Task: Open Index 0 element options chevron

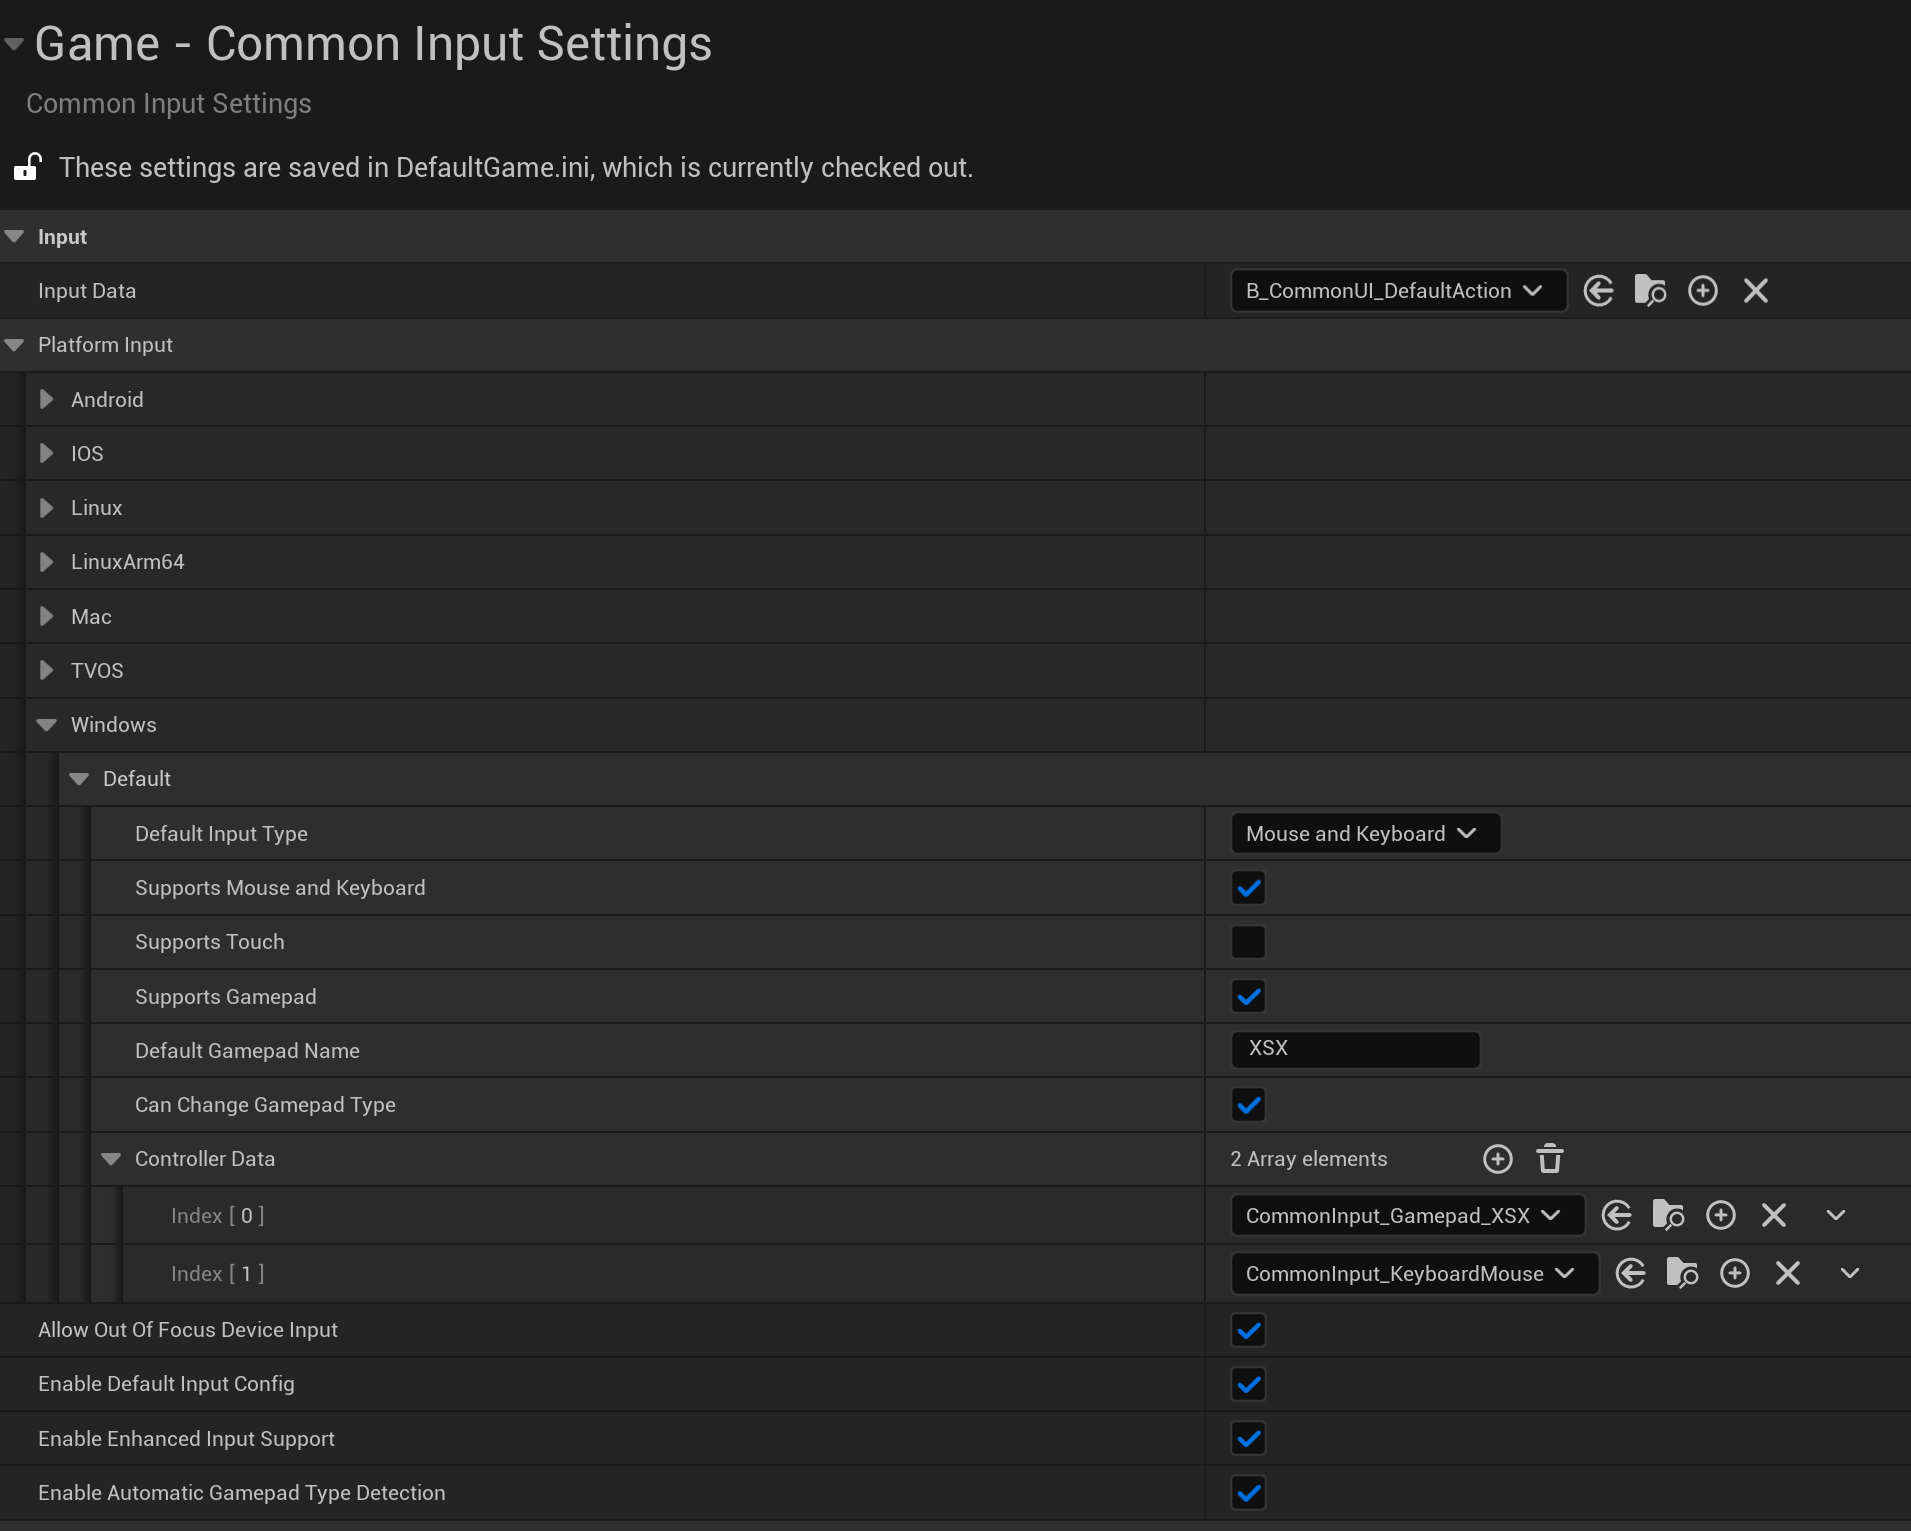Action: 1836,1216
